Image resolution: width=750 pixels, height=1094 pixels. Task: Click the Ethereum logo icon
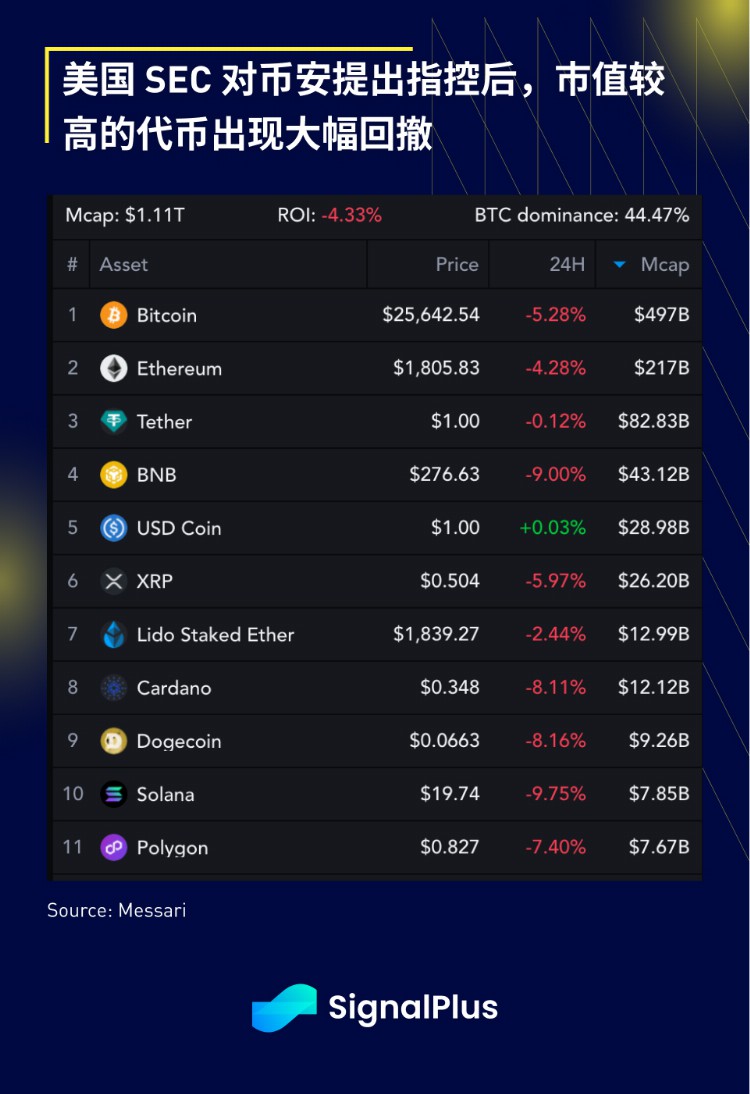114,368
